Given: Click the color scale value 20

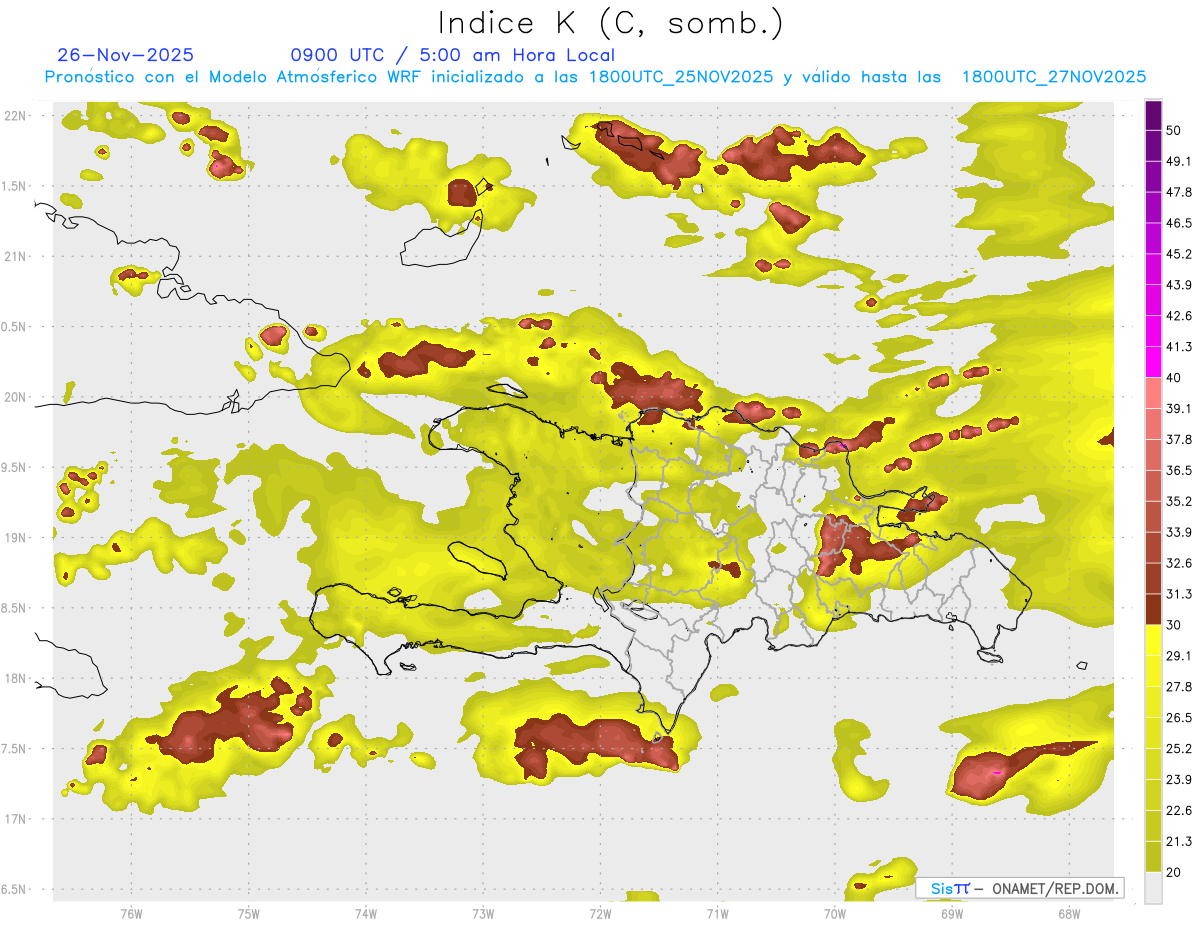Looking at the screenshot, I should tap(1174, 873).
